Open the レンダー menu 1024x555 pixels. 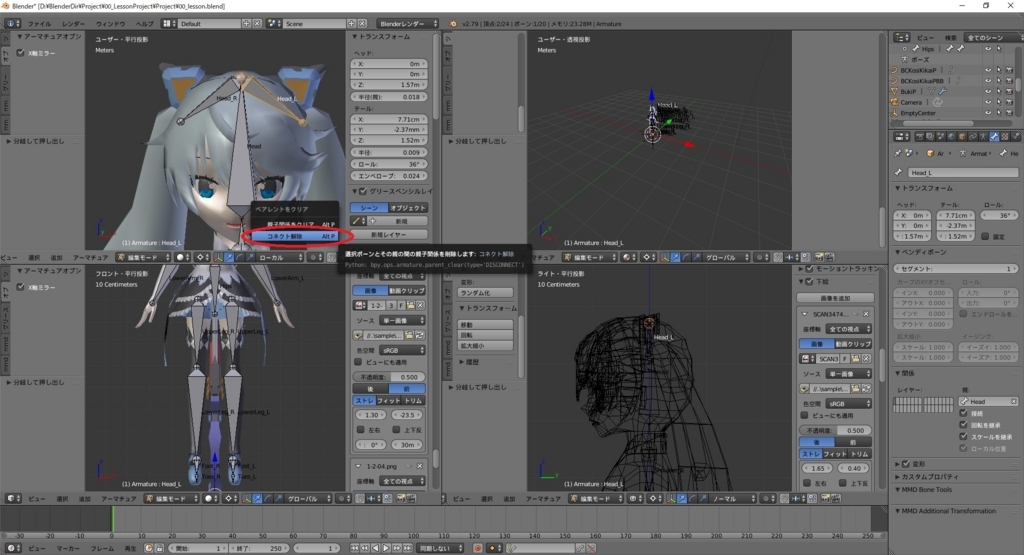coord(73,24)
